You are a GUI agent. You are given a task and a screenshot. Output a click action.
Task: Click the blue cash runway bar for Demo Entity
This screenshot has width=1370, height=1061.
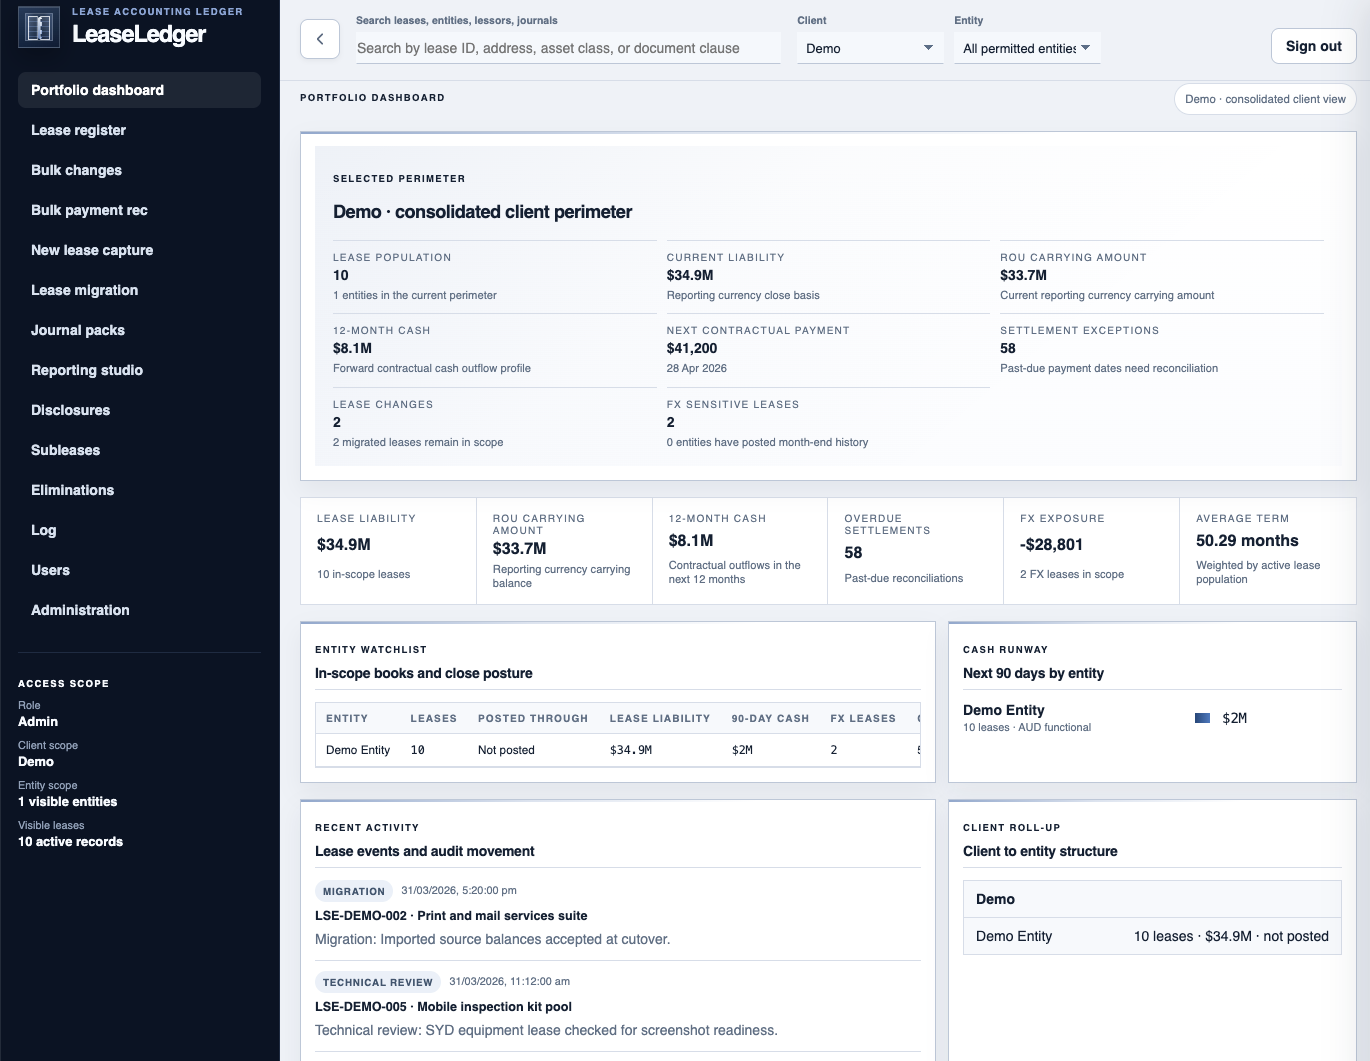click(x=1203, y=717)
